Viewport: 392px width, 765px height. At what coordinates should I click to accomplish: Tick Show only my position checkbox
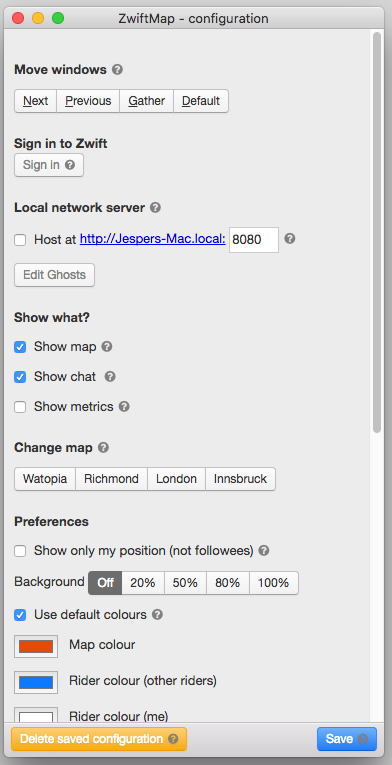click(x=20, y=551)
